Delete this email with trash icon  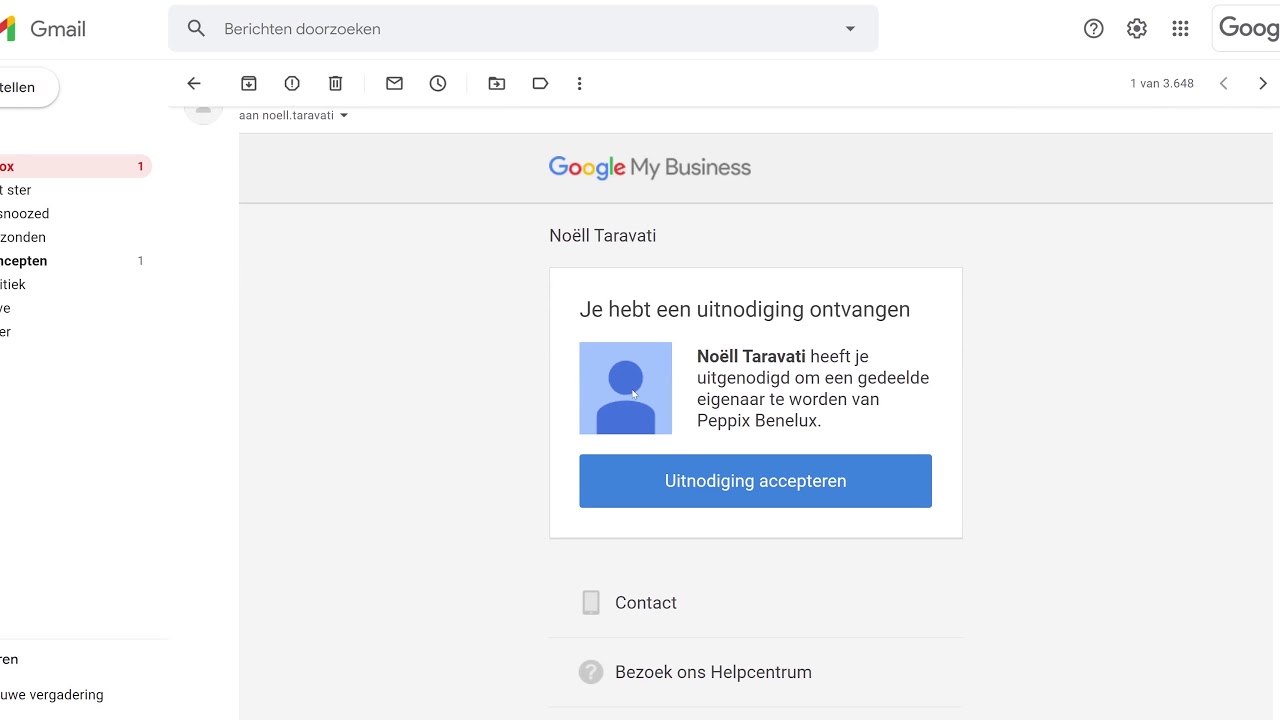[x=336, y=84]
